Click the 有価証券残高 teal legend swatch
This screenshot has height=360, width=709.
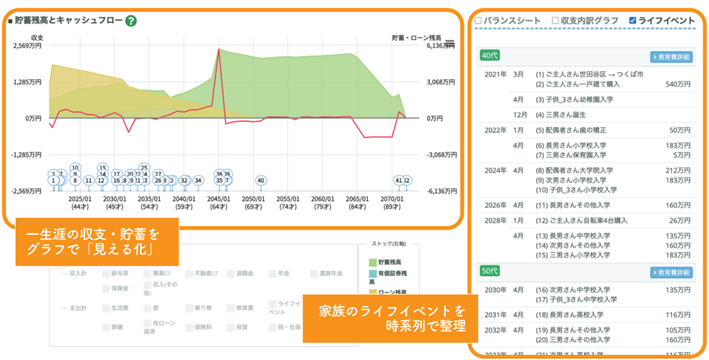(x=373, y=274)
